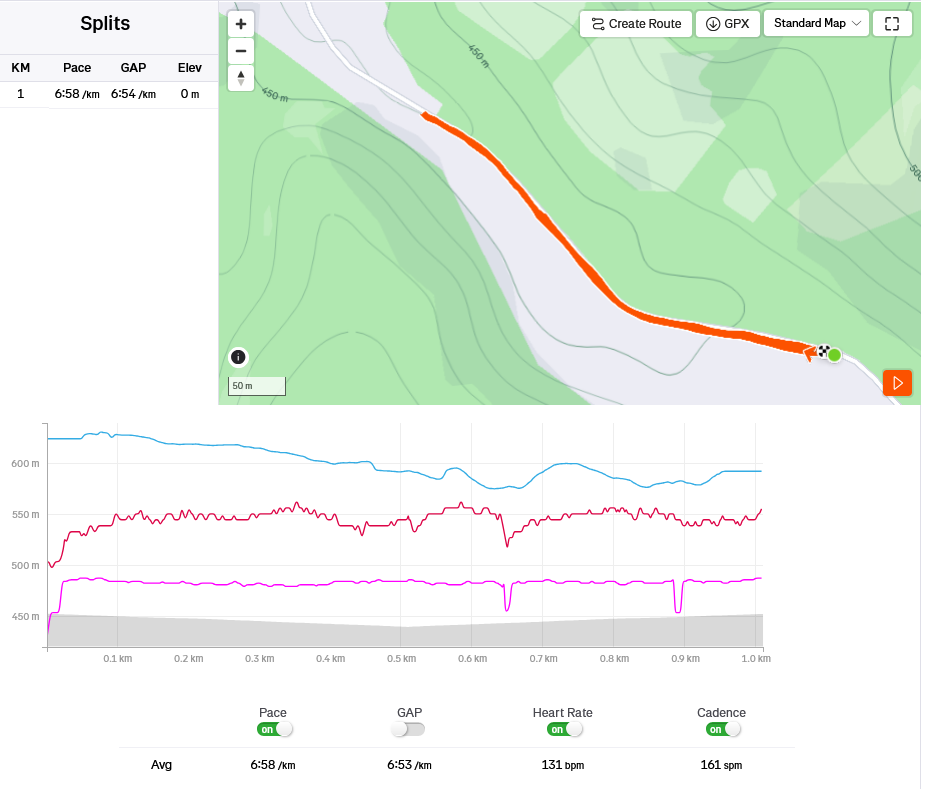Turn off the Pace chart toggle
942x789 pixels.
pyautogui.click(x=275, y=729)
